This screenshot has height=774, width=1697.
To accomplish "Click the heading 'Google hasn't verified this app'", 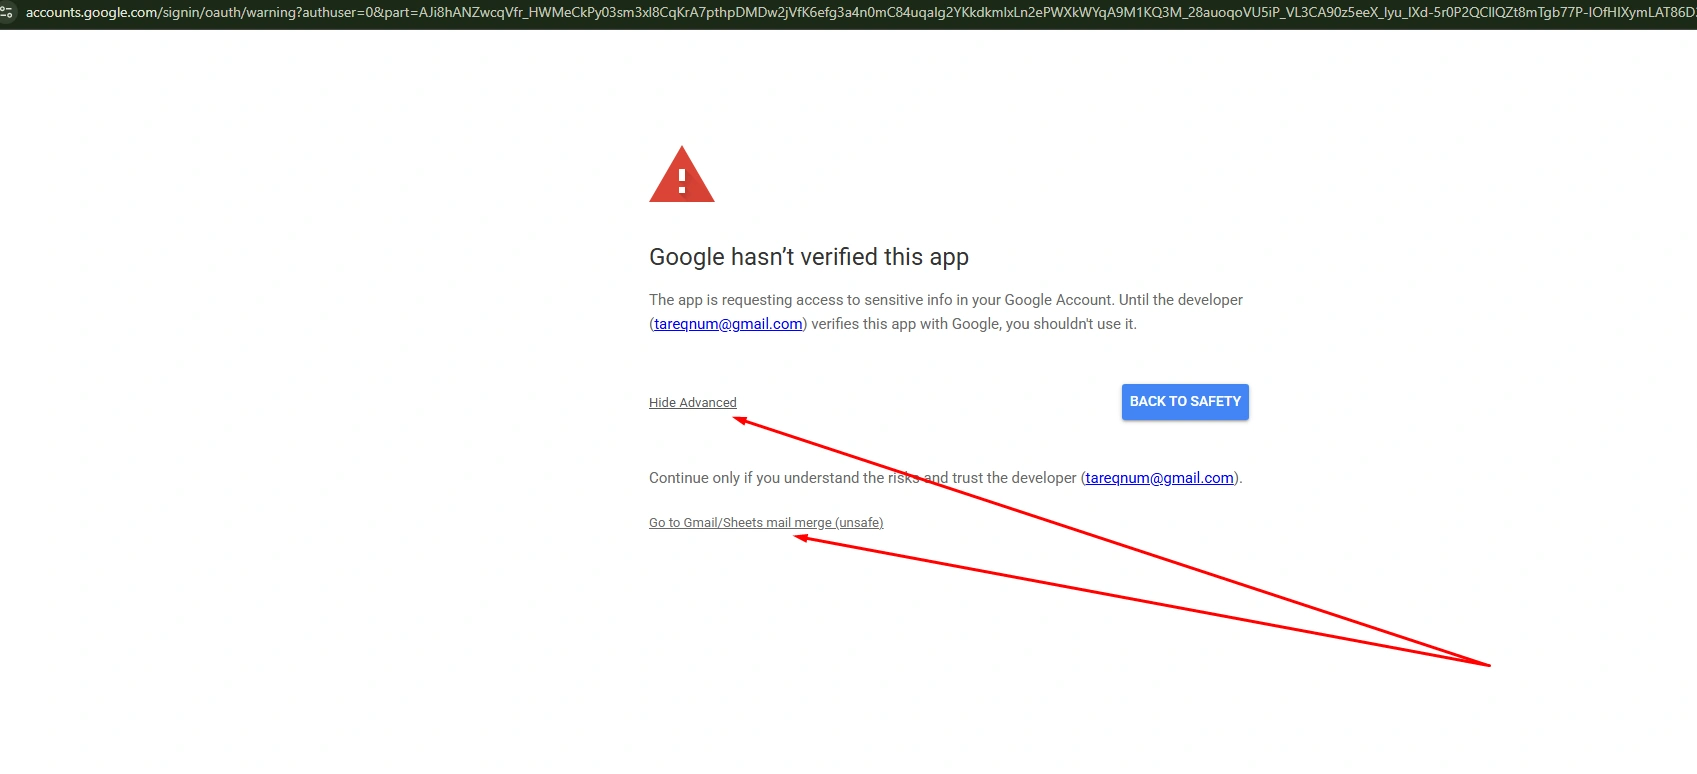I will (x=809, y=257).
